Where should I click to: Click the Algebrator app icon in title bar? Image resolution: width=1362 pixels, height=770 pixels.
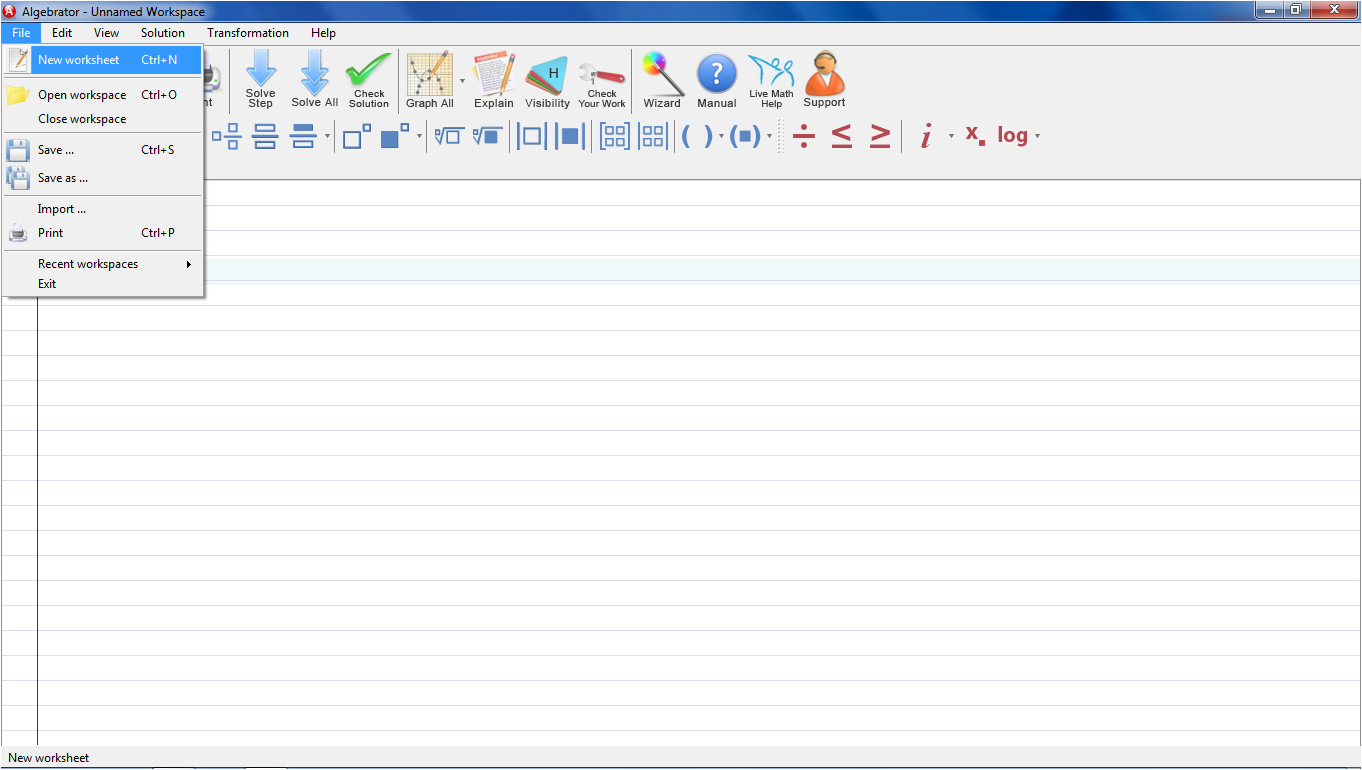pos(10,11)
